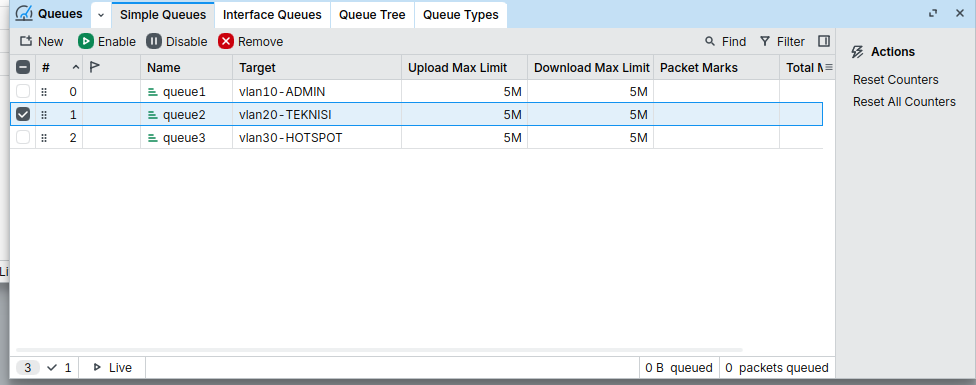The height and width of the screenshot is (385, 976).
Task: Click the selected count checkmark indicator
Action: pyautogui.click(x=59, y=368)
